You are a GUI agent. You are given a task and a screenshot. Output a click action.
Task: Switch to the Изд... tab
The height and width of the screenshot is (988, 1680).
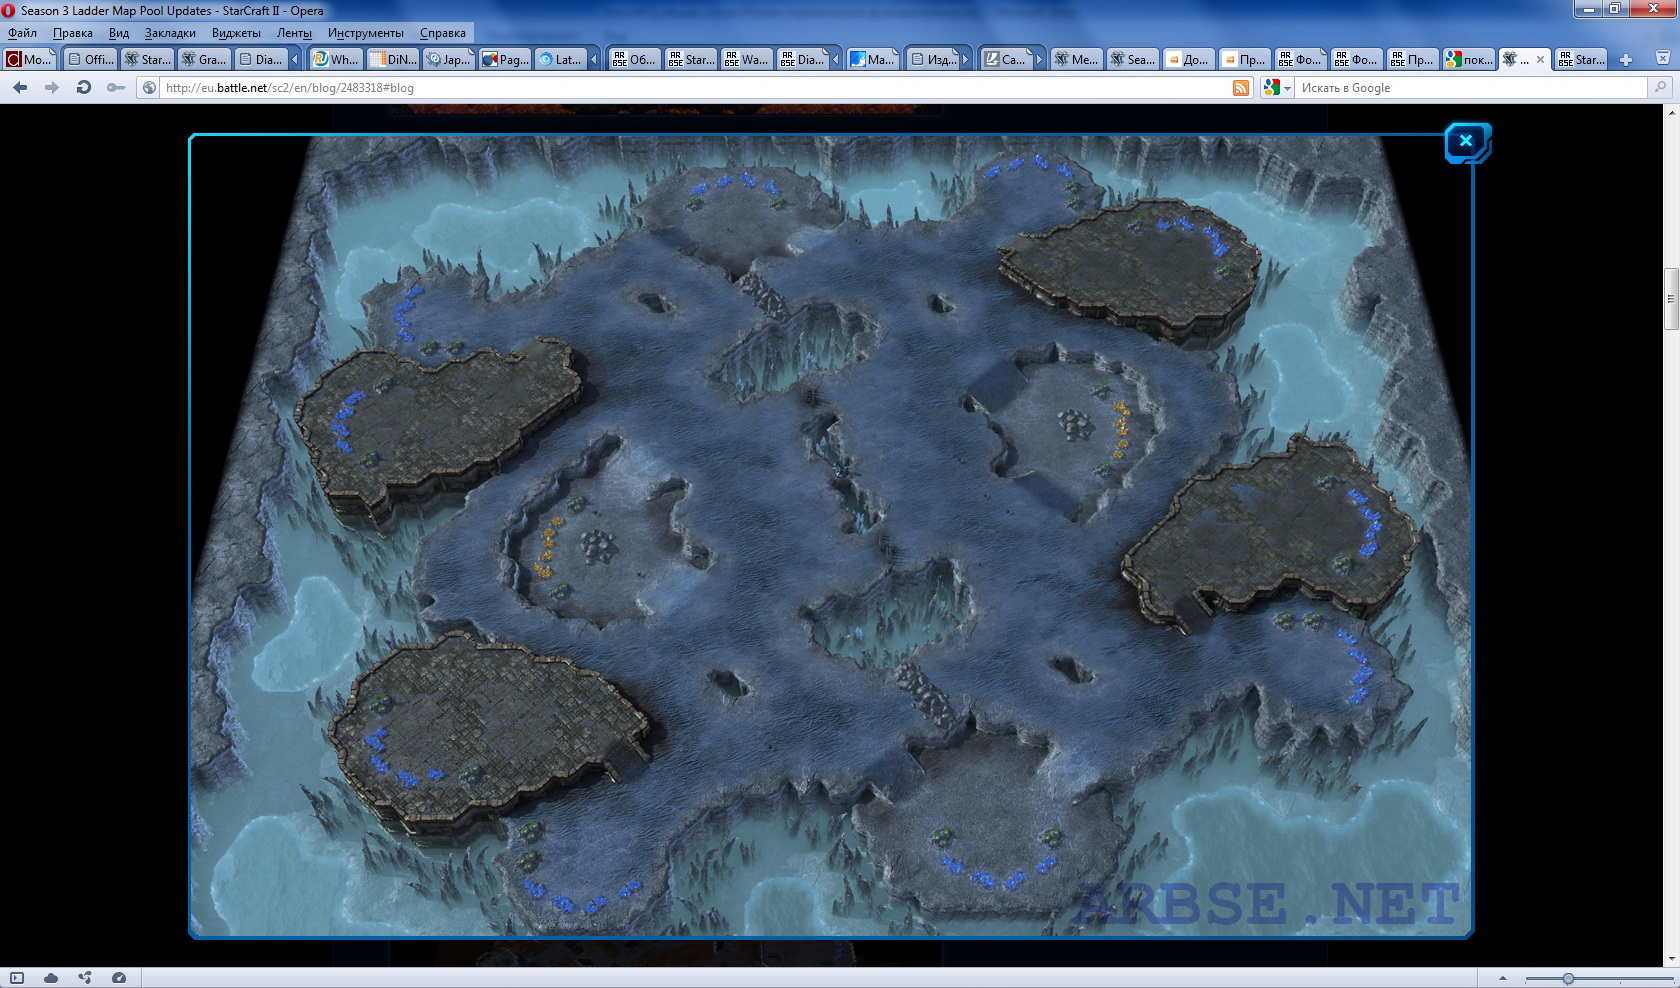pyautogui.click(x=932, y=60)
